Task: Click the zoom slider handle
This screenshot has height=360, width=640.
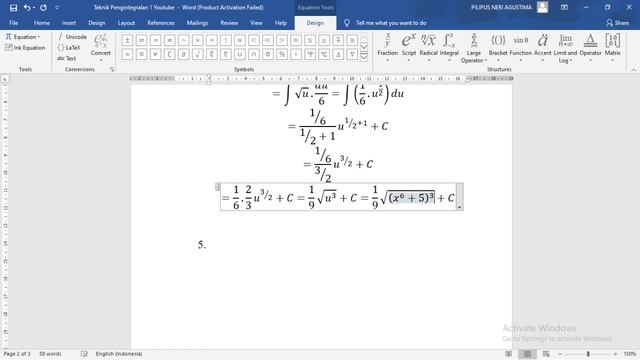Action: (588, 354)
